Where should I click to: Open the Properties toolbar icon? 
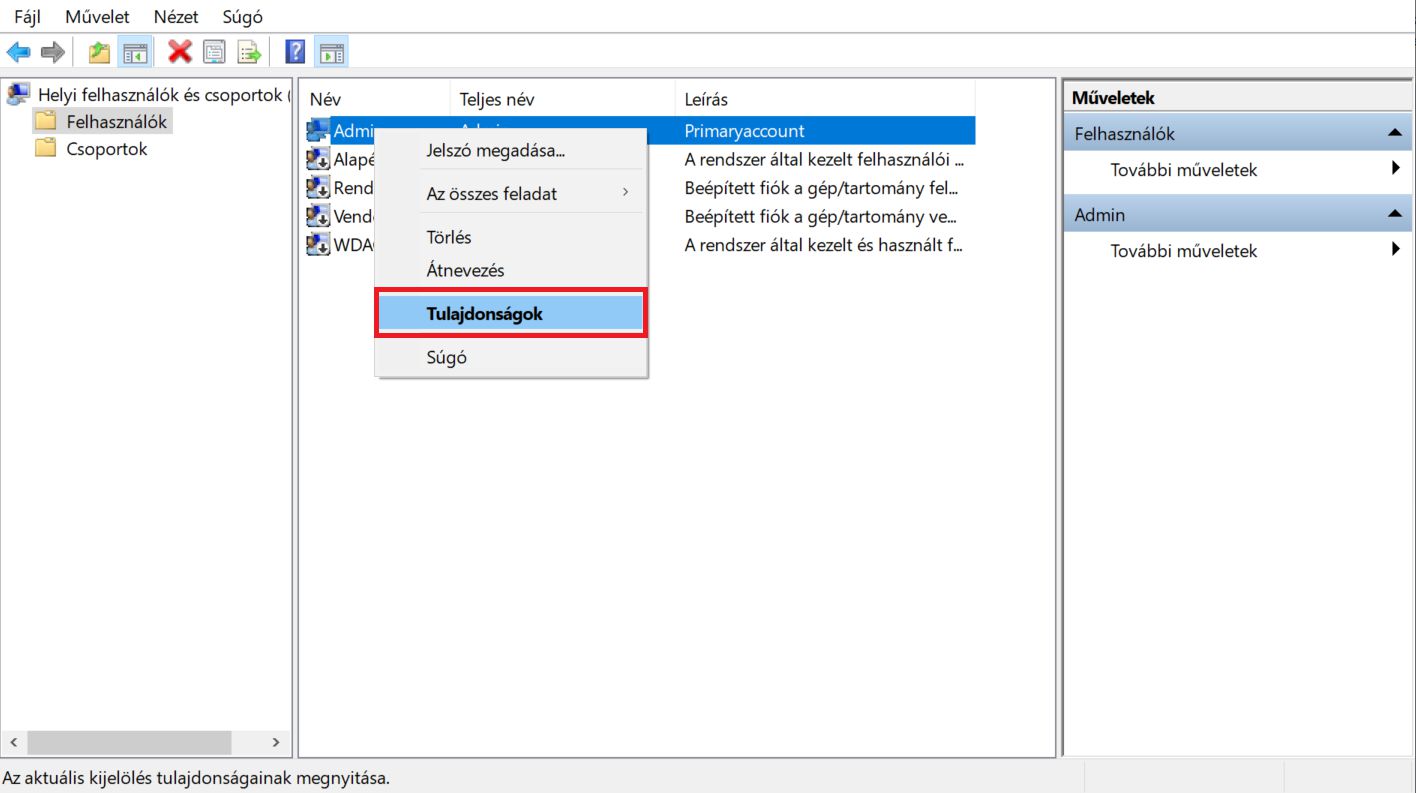point(214,52)
